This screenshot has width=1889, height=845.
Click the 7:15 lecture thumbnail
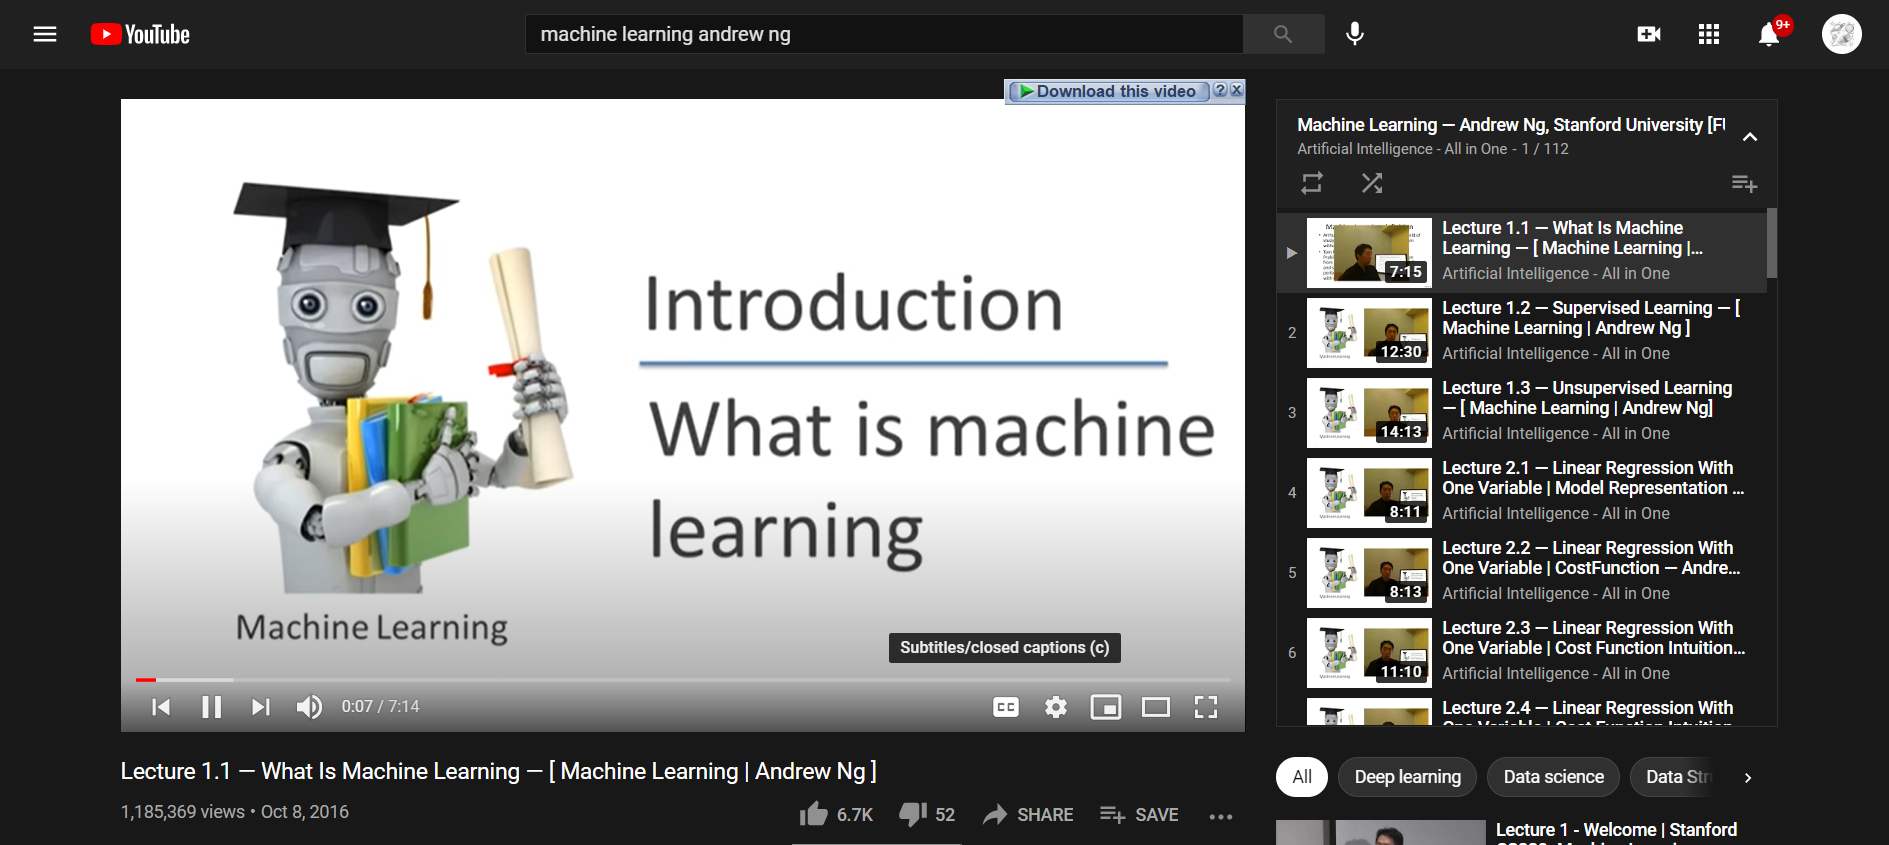coord(1369,253)
